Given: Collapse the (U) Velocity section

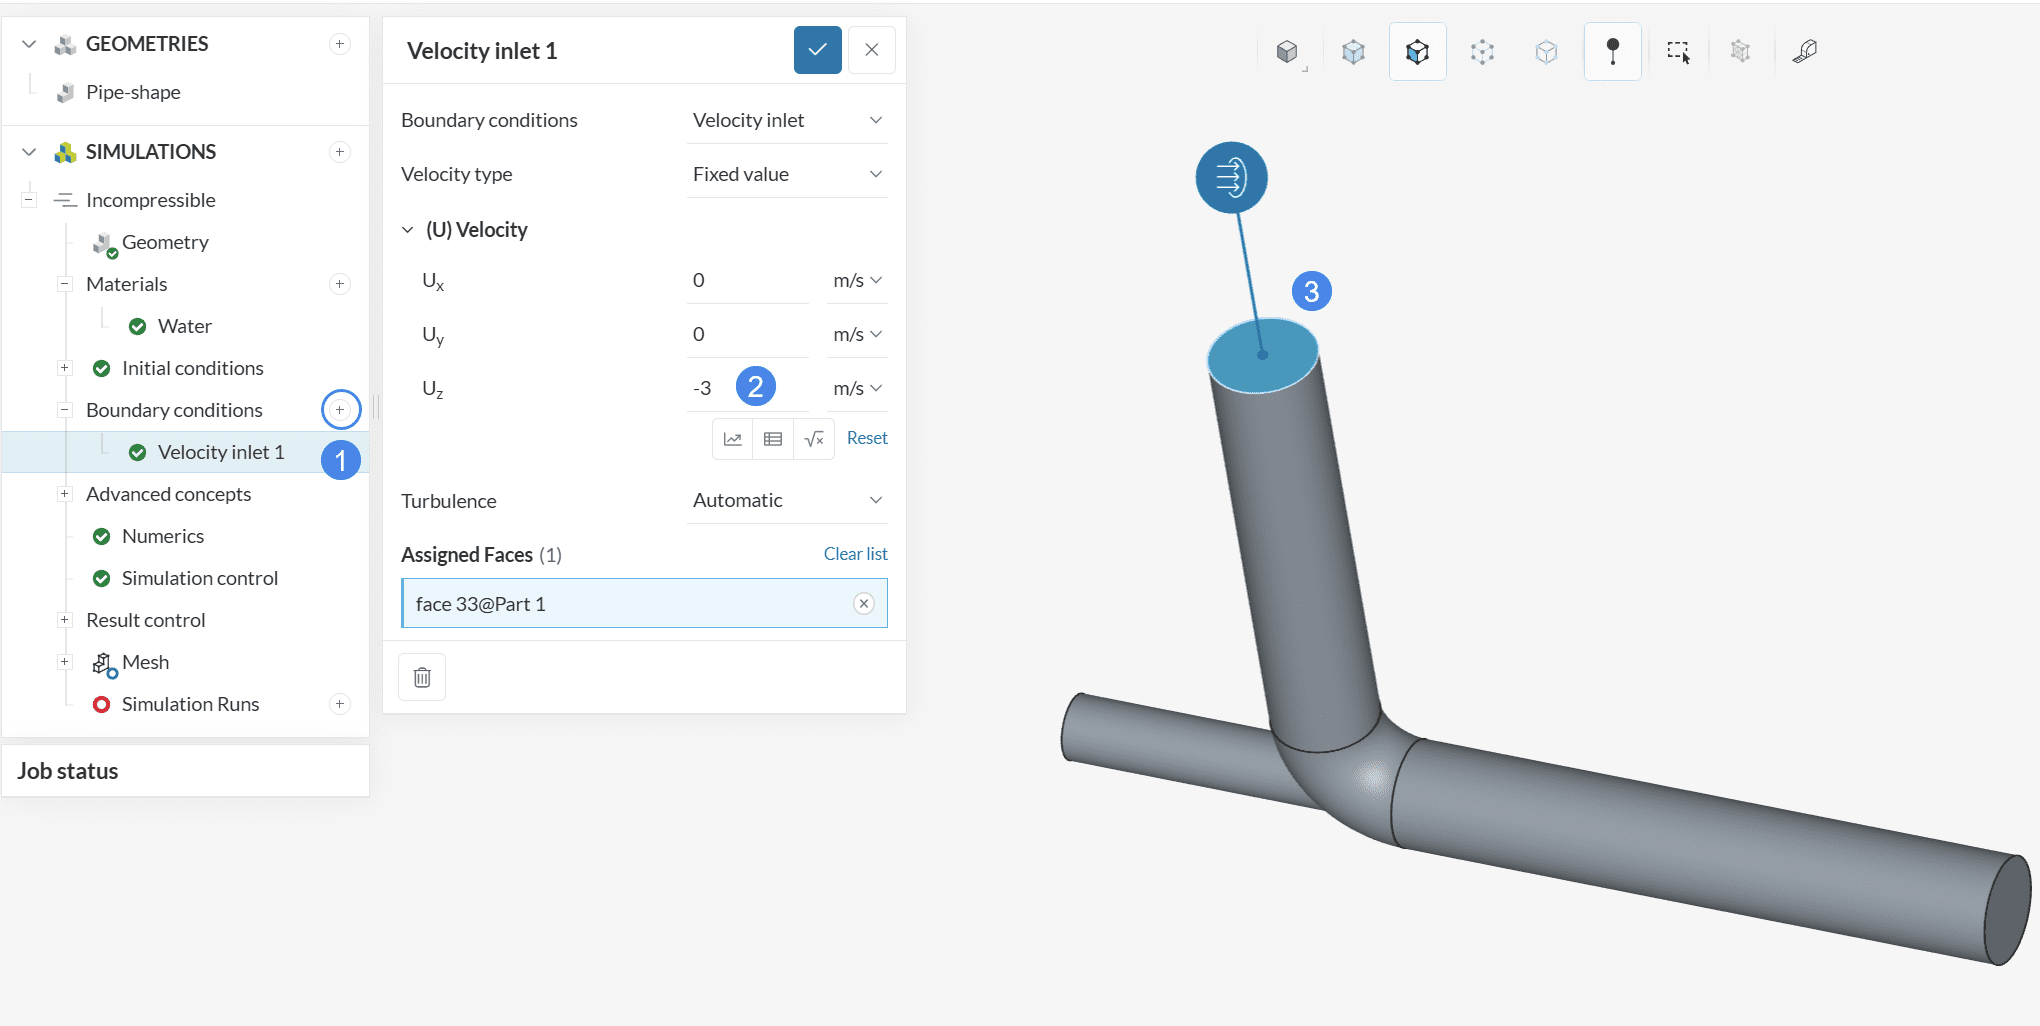Looking at the screenshot, I should click(408, 230).
